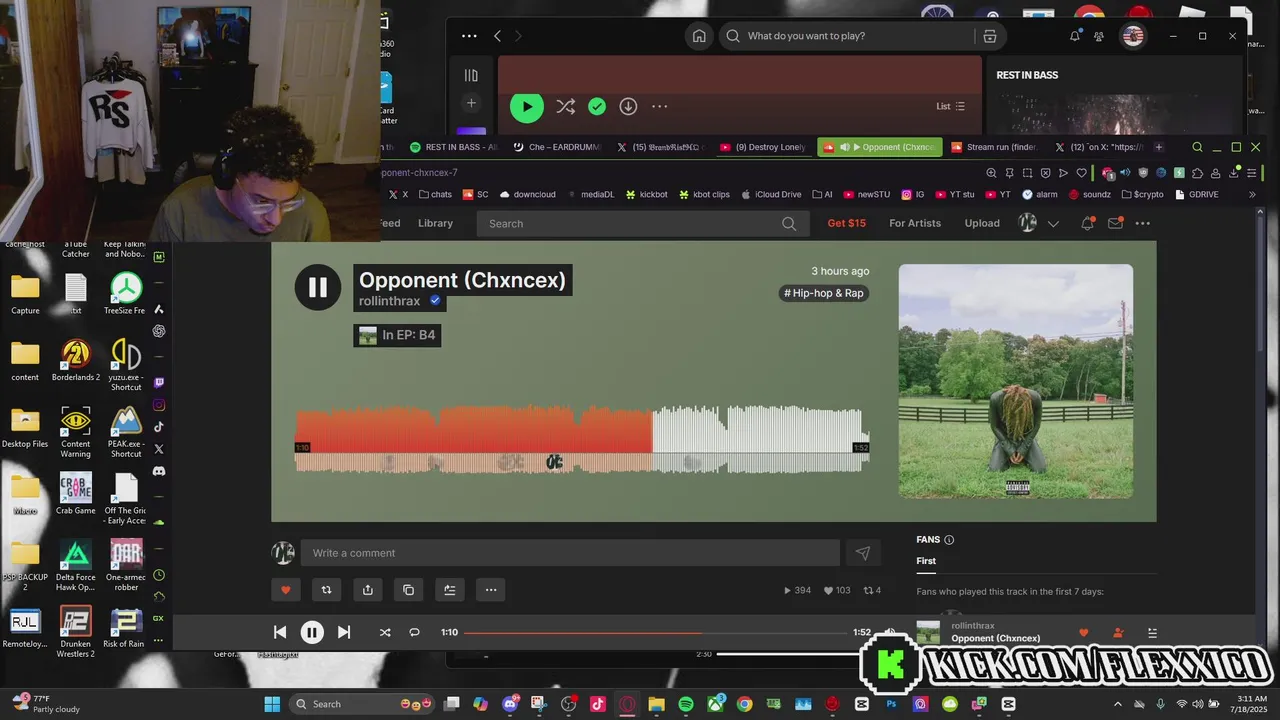This screenshot has width=1280, height=720.
Task: Toggle shuffle in the SoundCloud player bar
Action: point(385,632)
